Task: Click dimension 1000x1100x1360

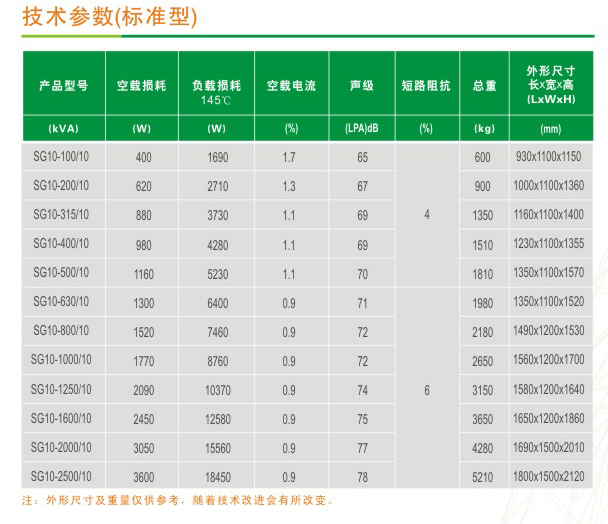Action: point(549,185)
